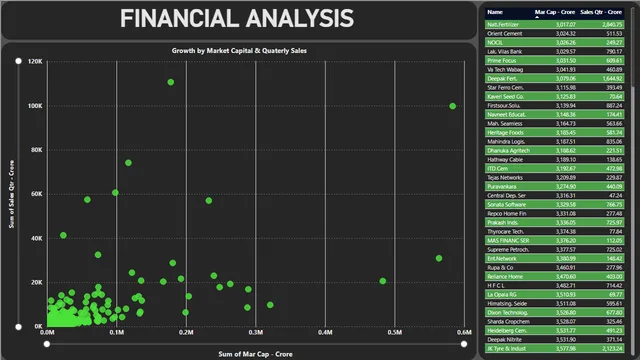Select the Hathway Cable row
Image resolution: width=640 pixels, height=360 pixels.
[554, 159]
